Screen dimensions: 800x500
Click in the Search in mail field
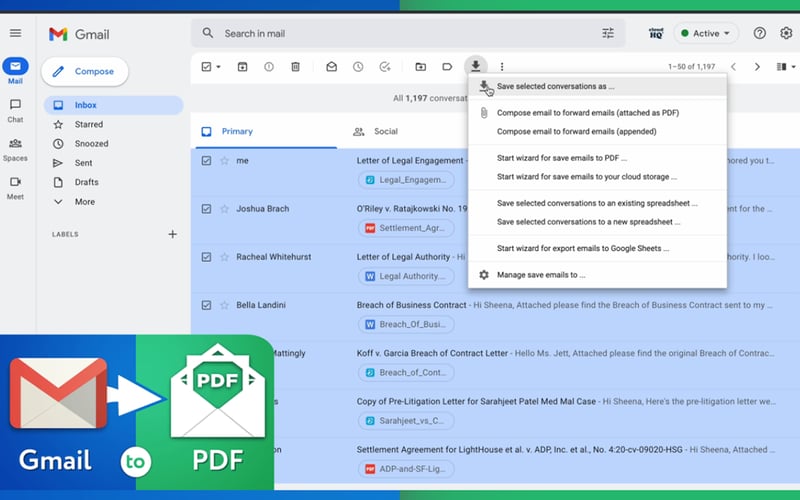pyautogui.click(x=408, y=34)
